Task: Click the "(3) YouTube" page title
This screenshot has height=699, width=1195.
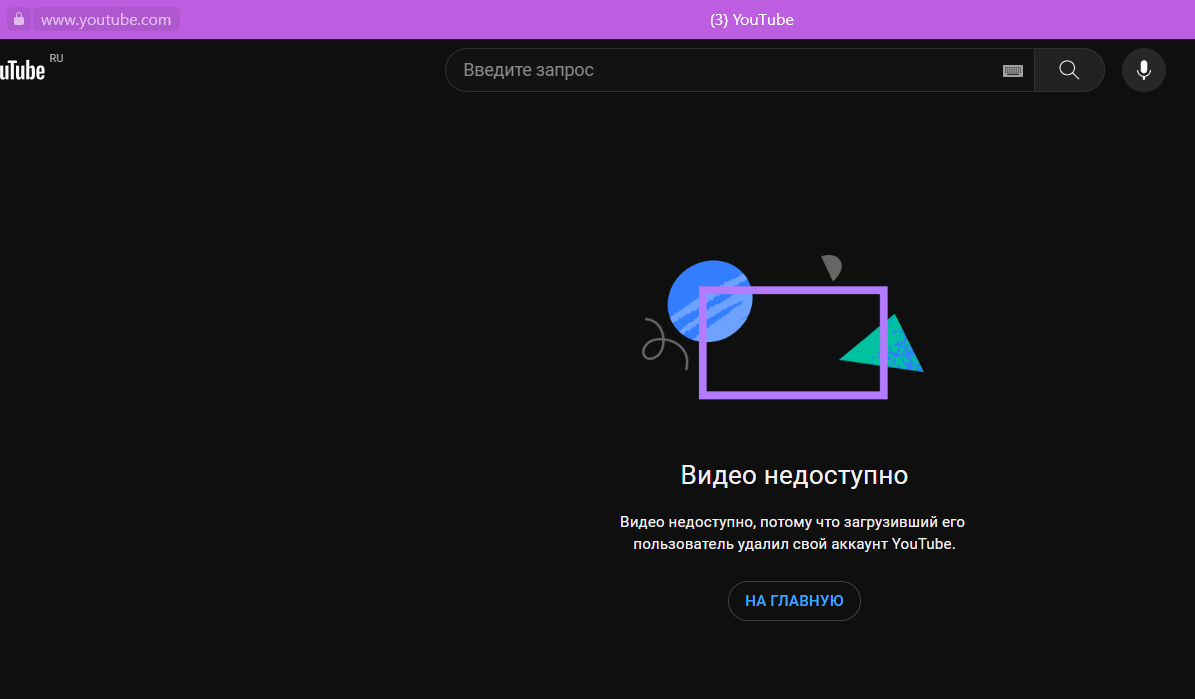Action: [751, 19]
